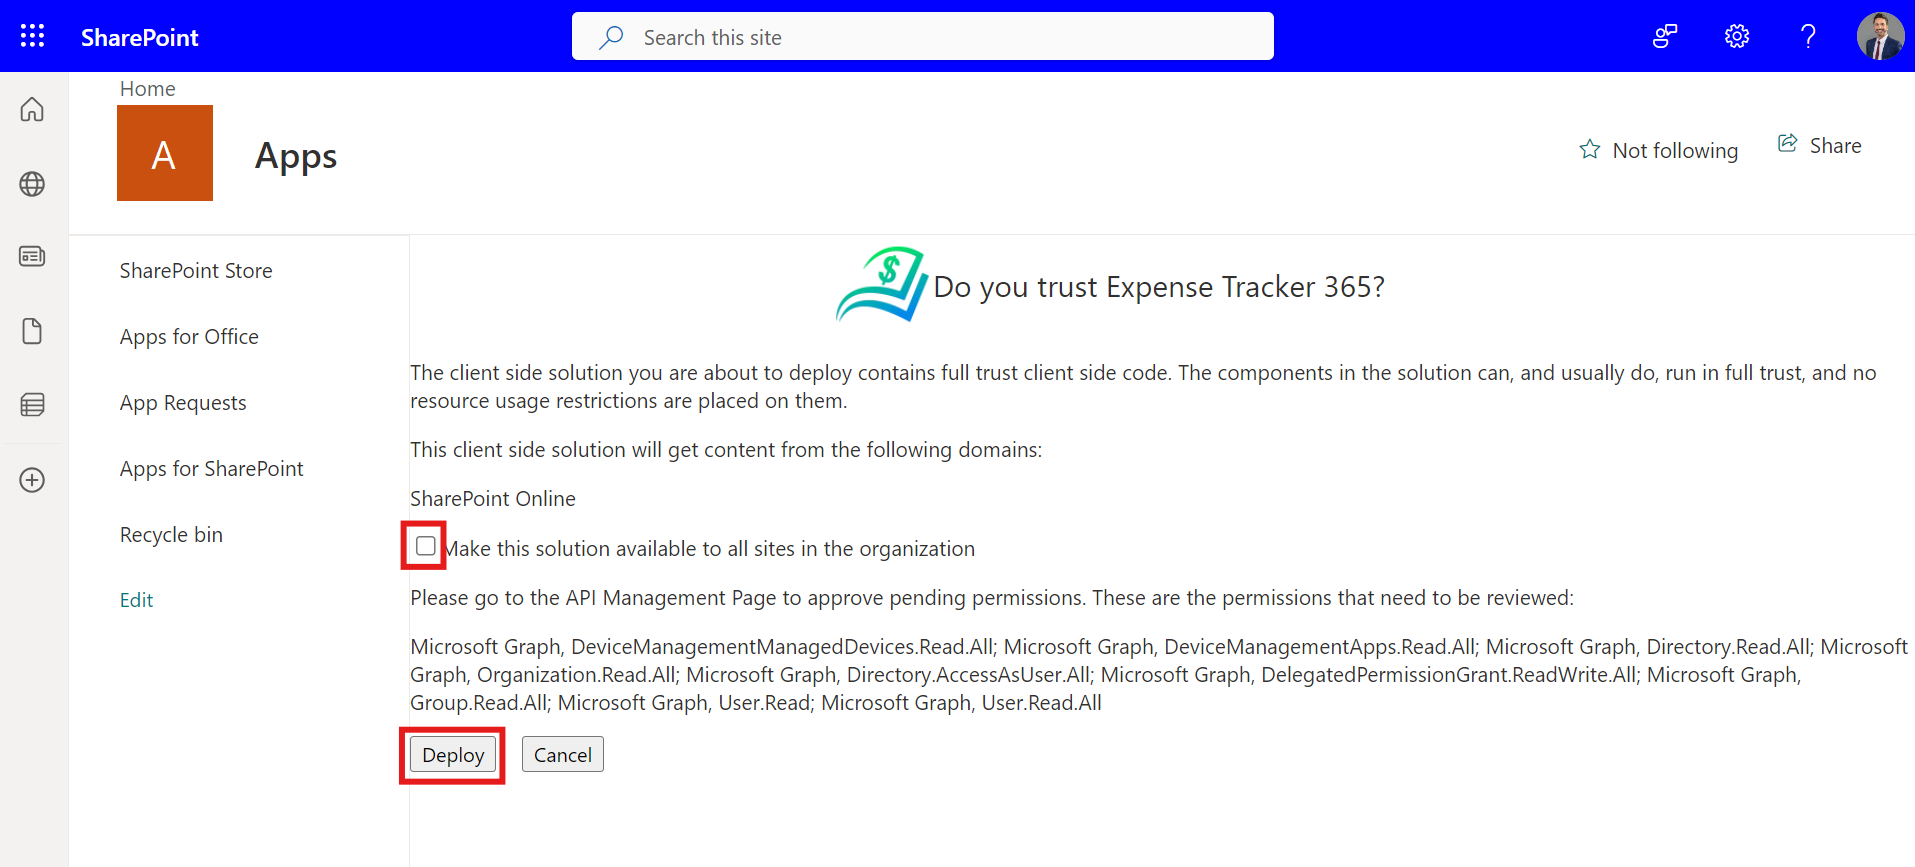This screenshot has width=1915, height=867.
Task: Click the 'User.Read.All' permission text
Action: click(x=1042, y=703)
